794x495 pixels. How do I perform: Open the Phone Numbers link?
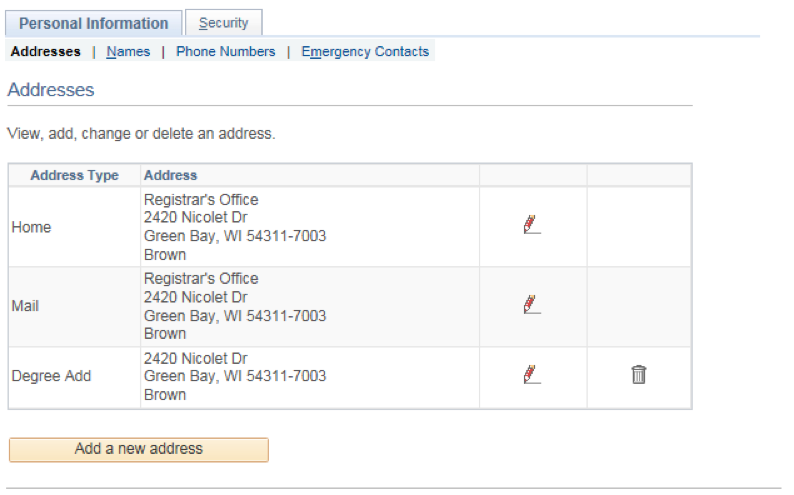[x=225, y=52]
